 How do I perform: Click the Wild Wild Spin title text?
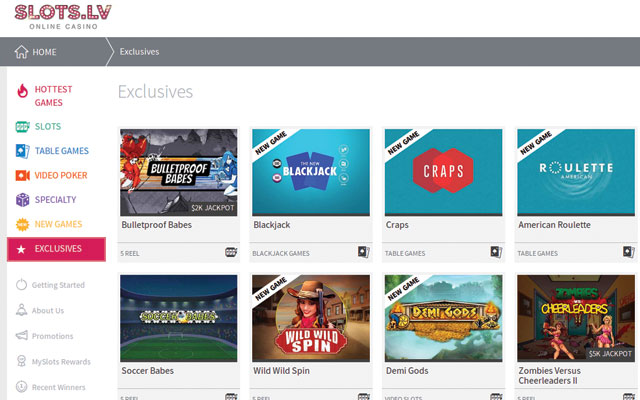(281, 371)
